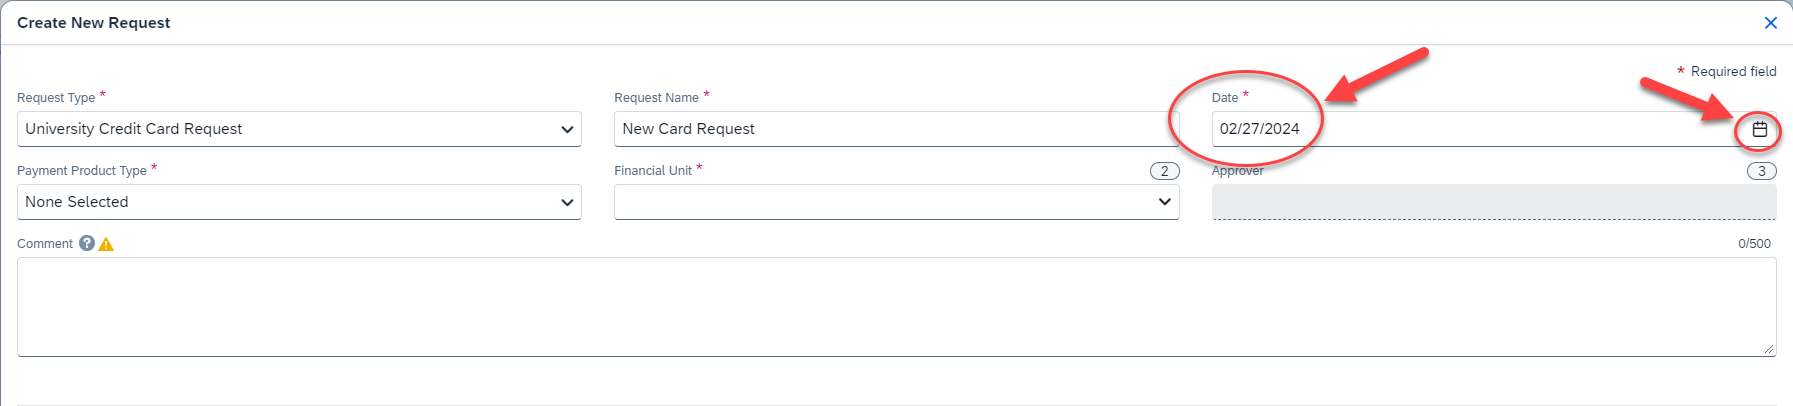1793x406 pixels.
Task: Click the Comment yellow warning triangle icon
Action: pyautogui.click(x=106, y=244)
